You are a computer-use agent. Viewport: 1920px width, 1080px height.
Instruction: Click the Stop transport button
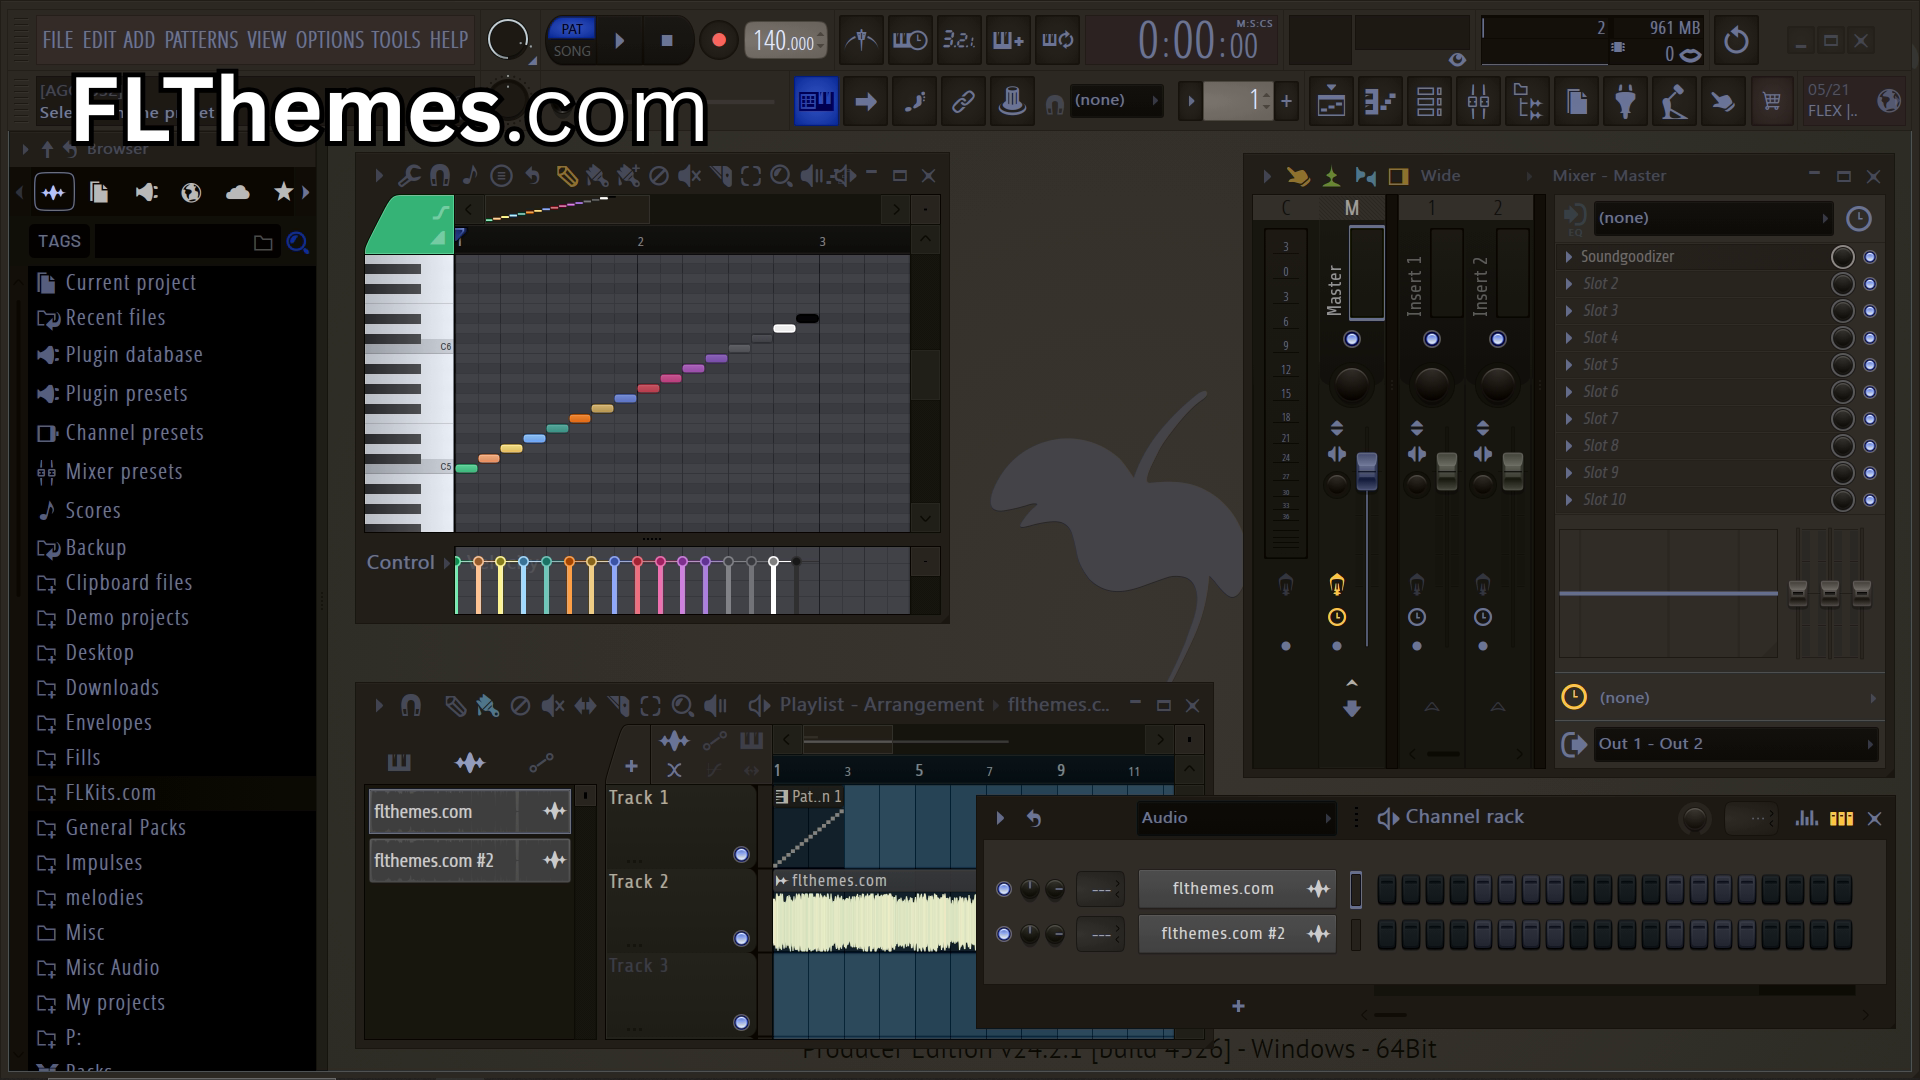pos(667,41)
